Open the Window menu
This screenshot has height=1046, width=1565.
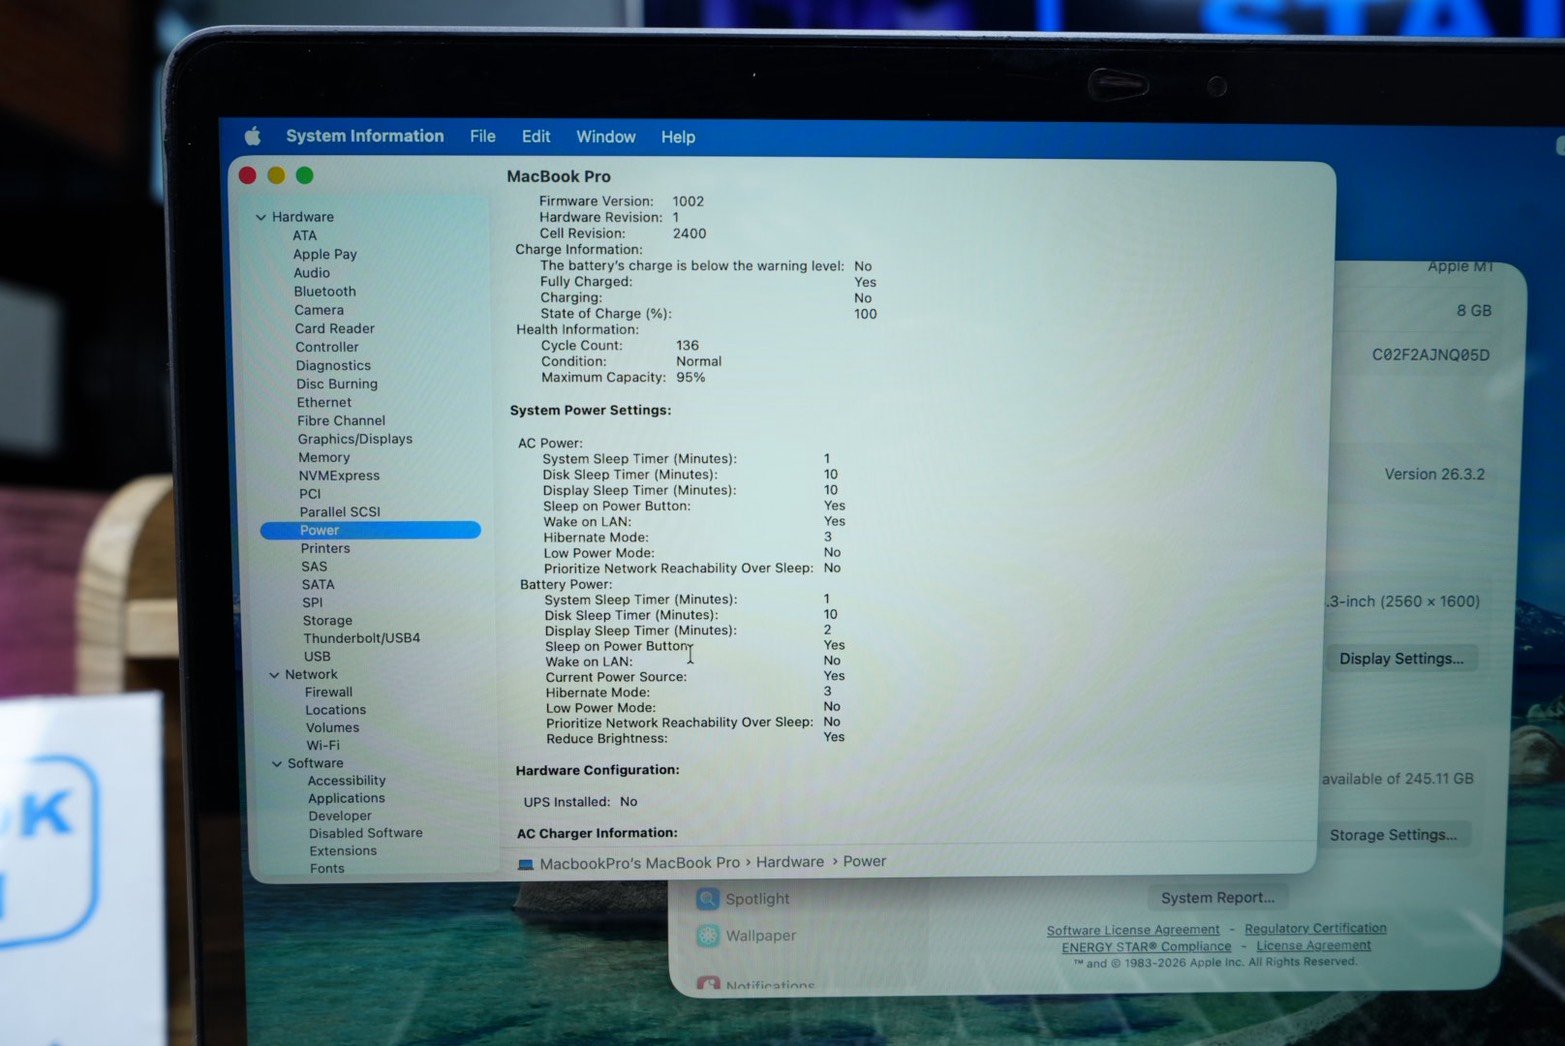point(605,137)
